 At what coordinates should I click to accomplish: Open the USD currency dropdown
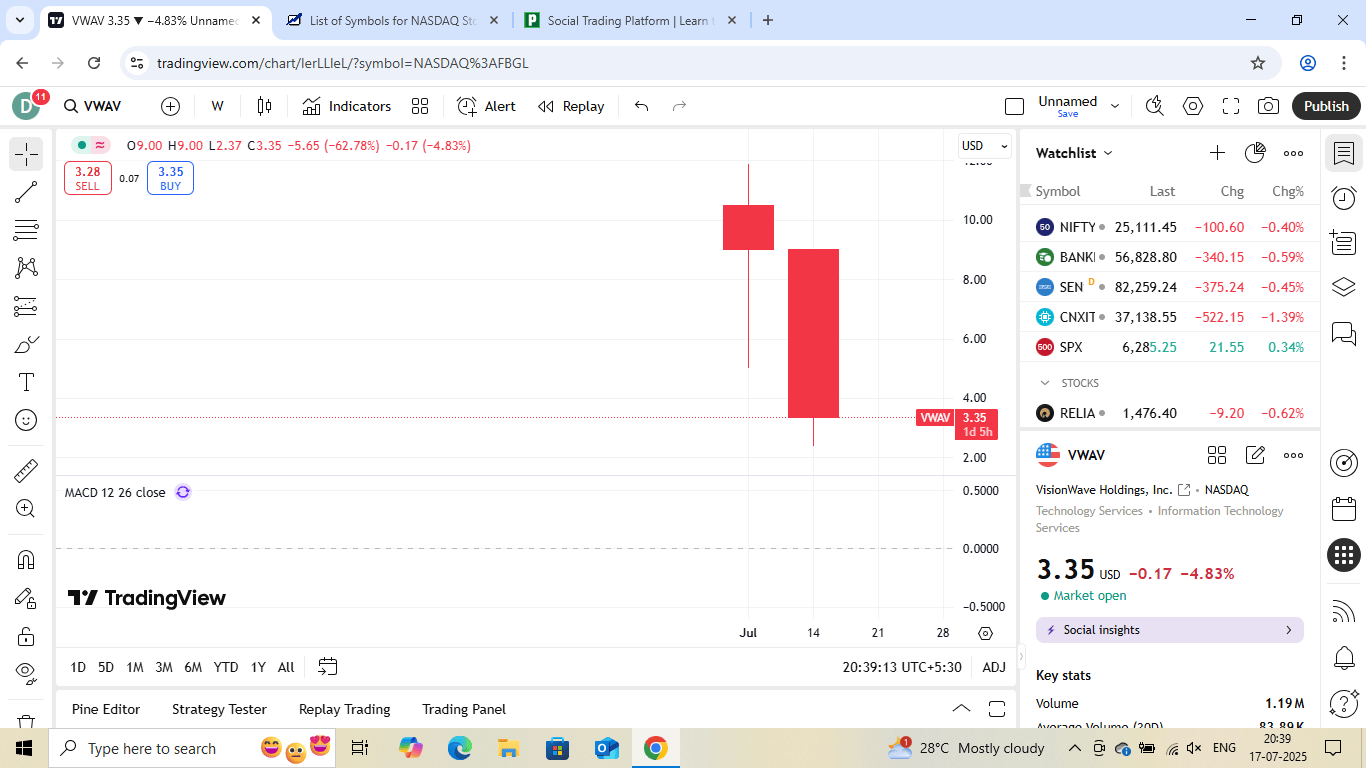click(985, 146)
